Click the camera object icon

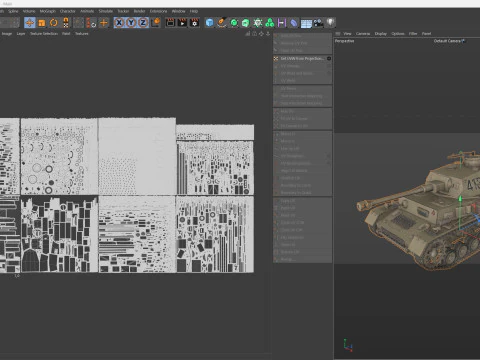(x=318, y=23)
